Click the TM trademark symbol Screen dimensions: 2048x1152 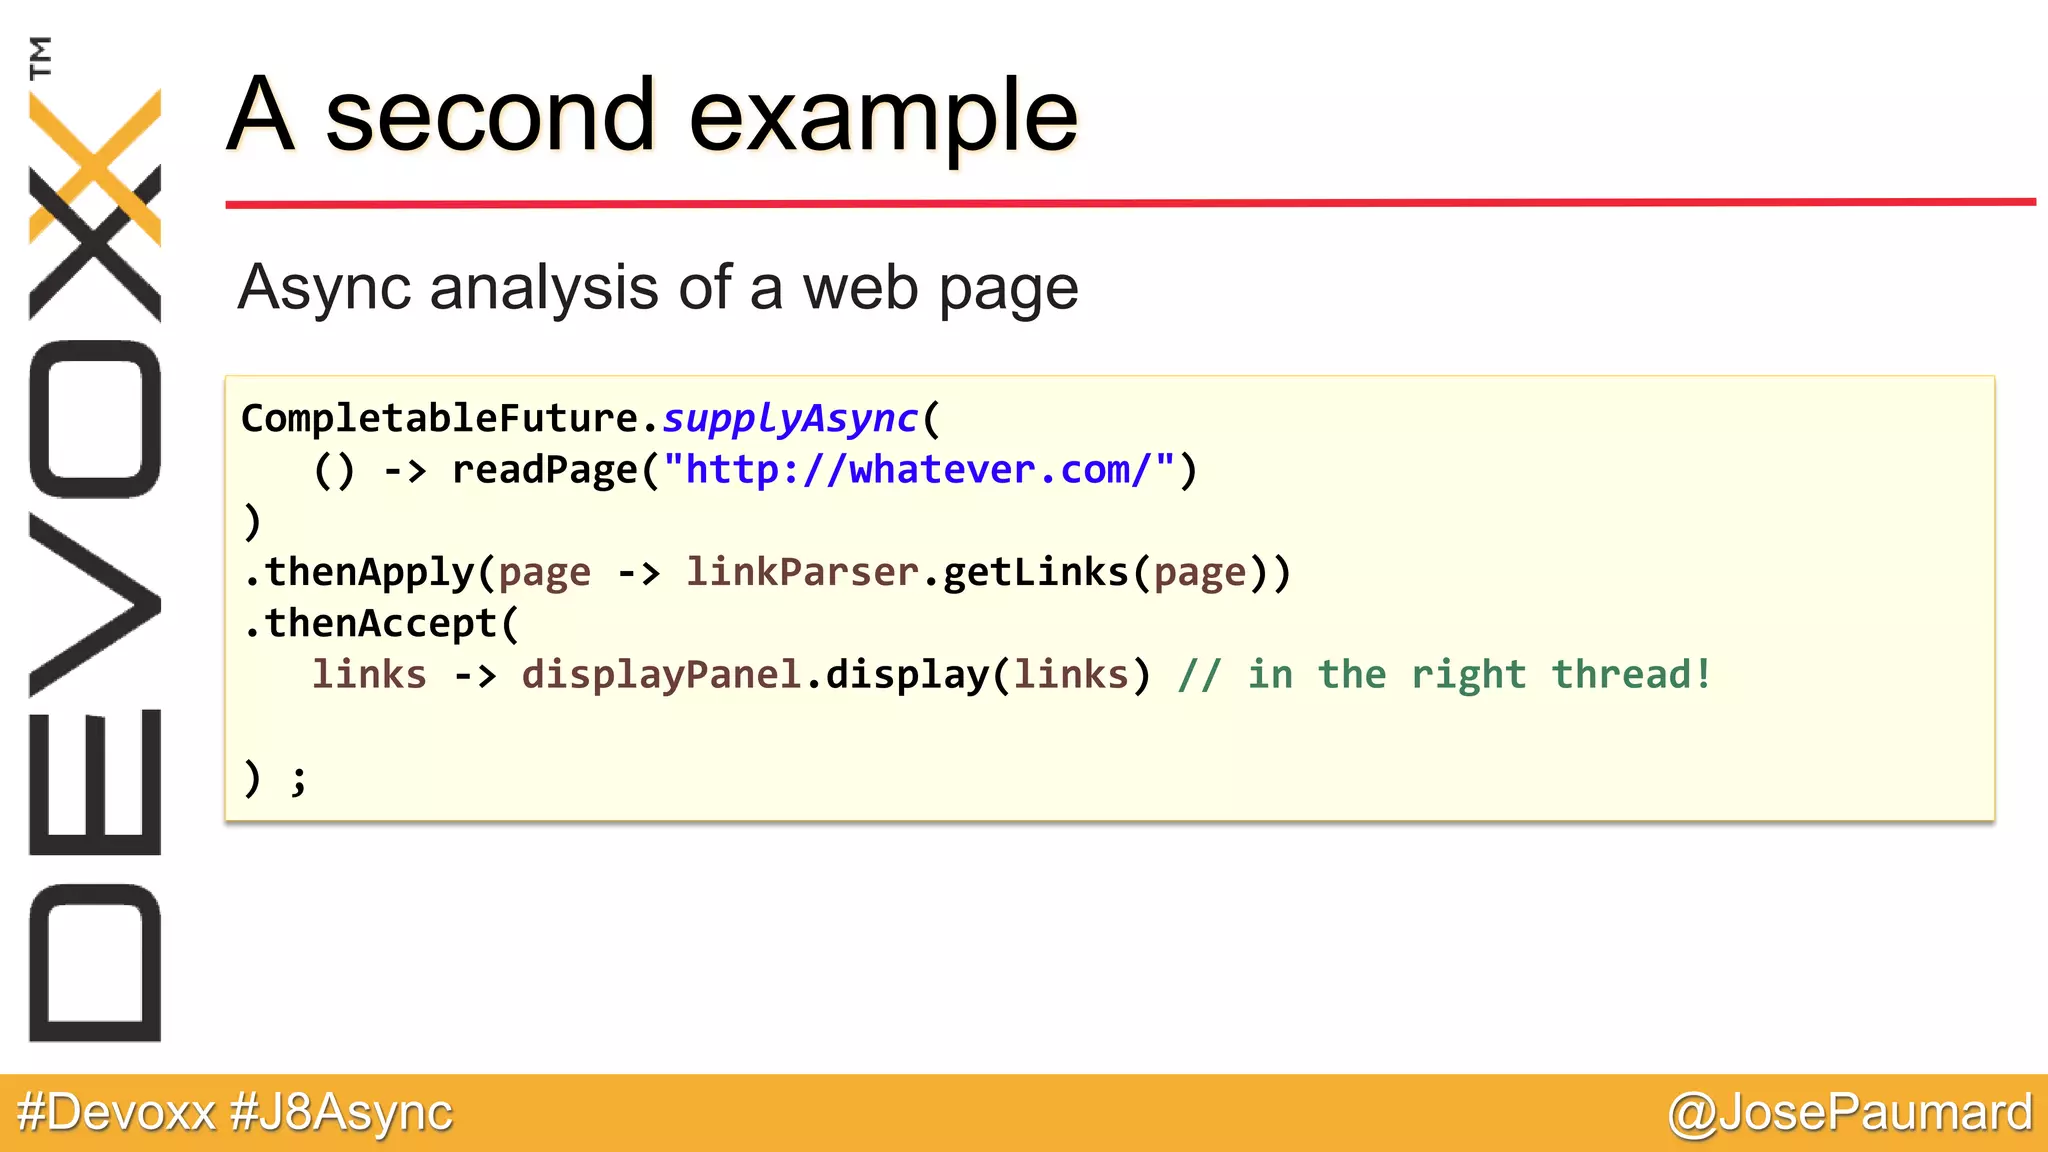pos(41,57)
